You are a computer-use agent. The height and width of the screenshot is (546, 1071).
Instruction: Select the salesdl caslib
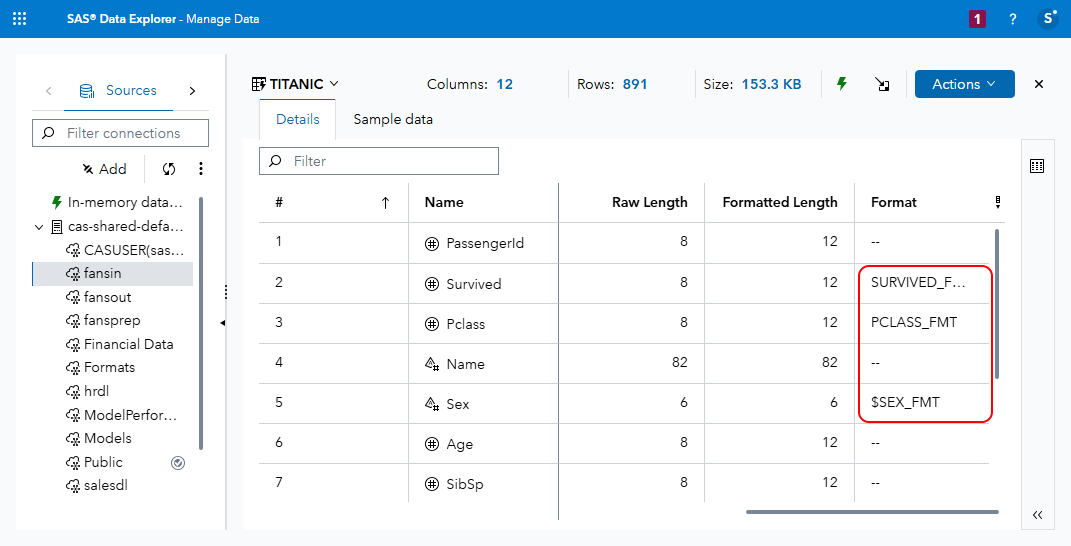96,485
